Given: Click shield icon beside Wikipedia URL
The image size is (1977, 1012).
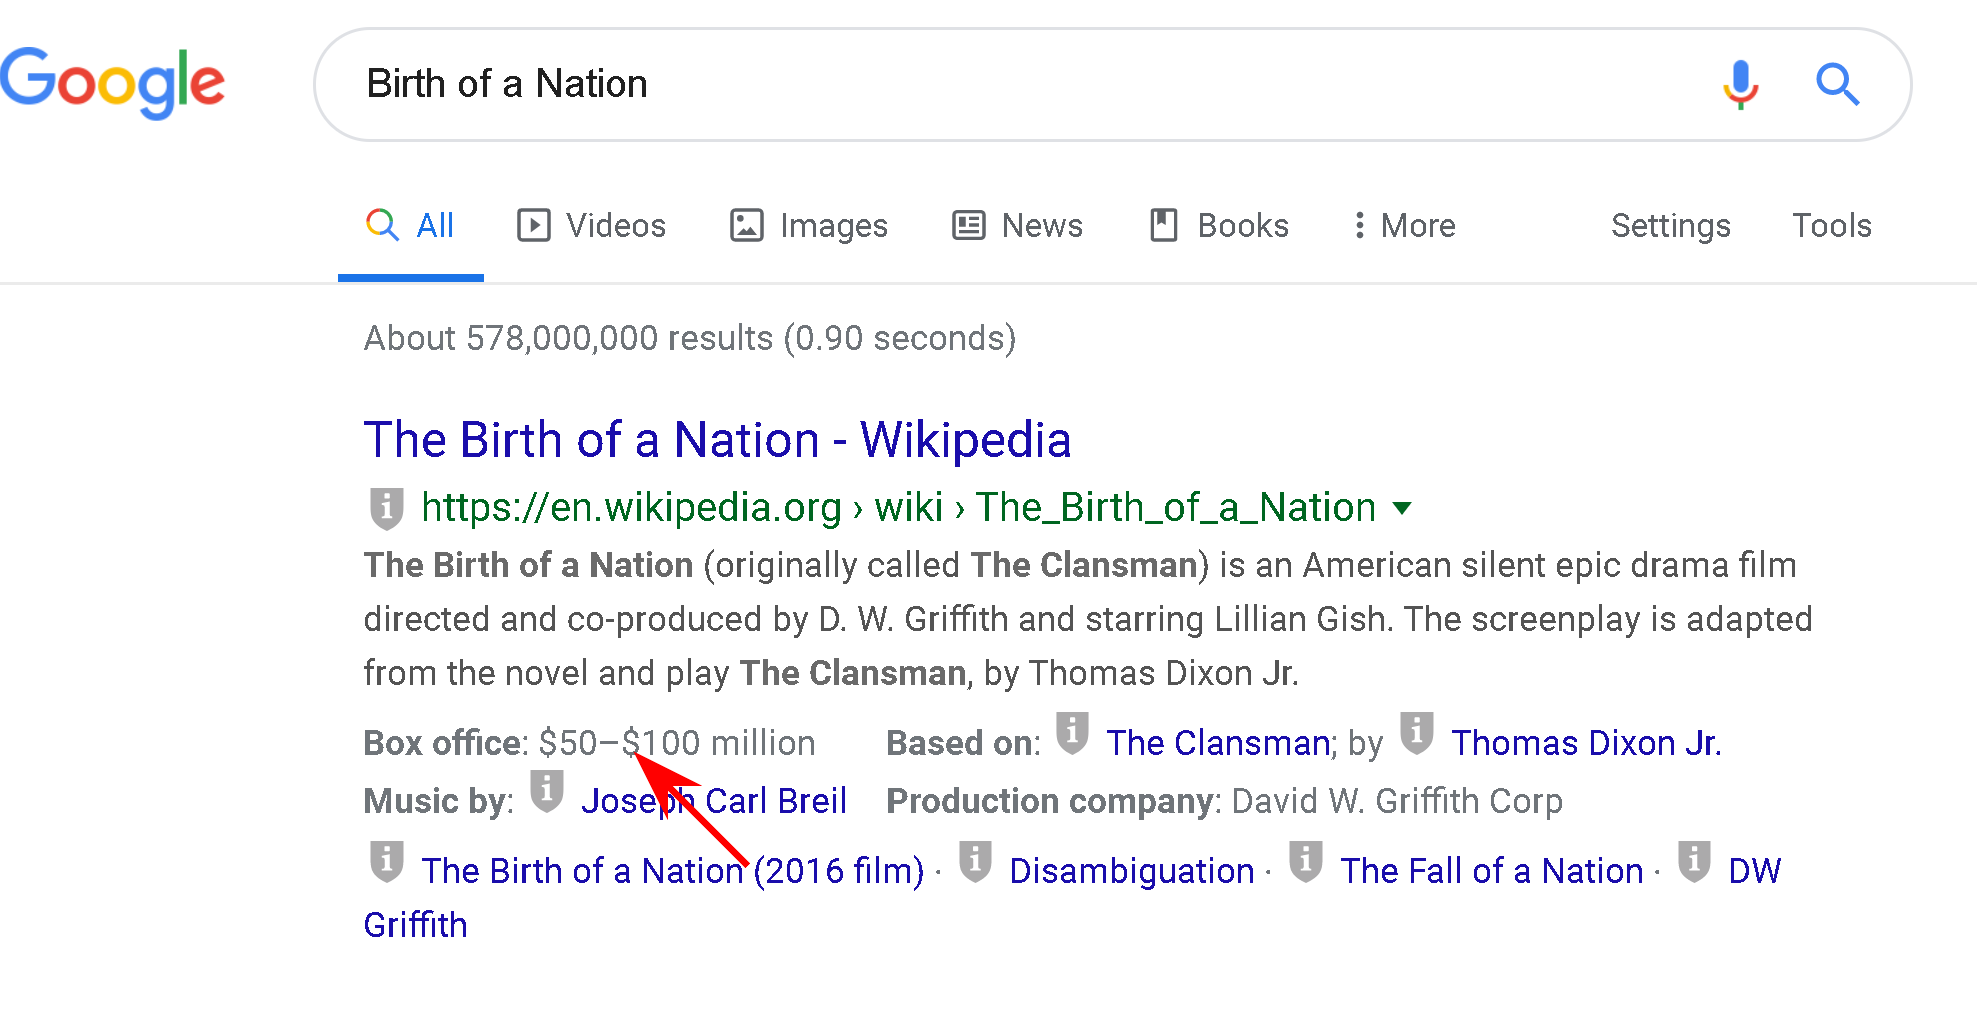Looking at the screenshot, I should coord(386,508).
